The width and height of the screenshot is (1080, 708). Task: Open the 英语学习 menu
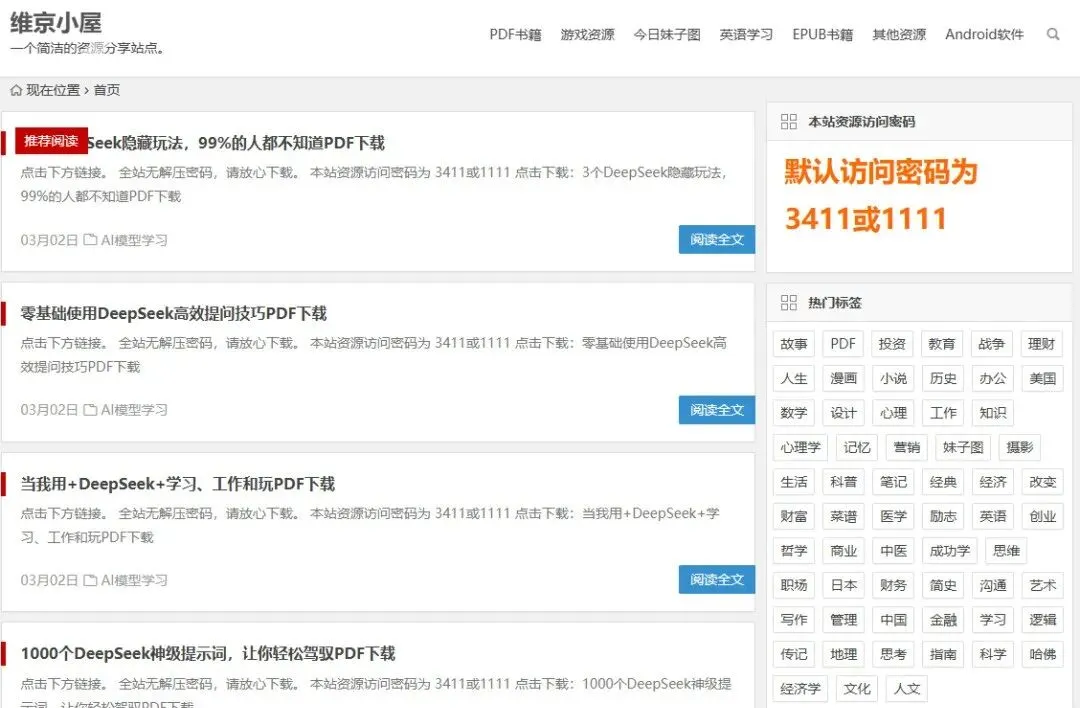click(746, 34)
